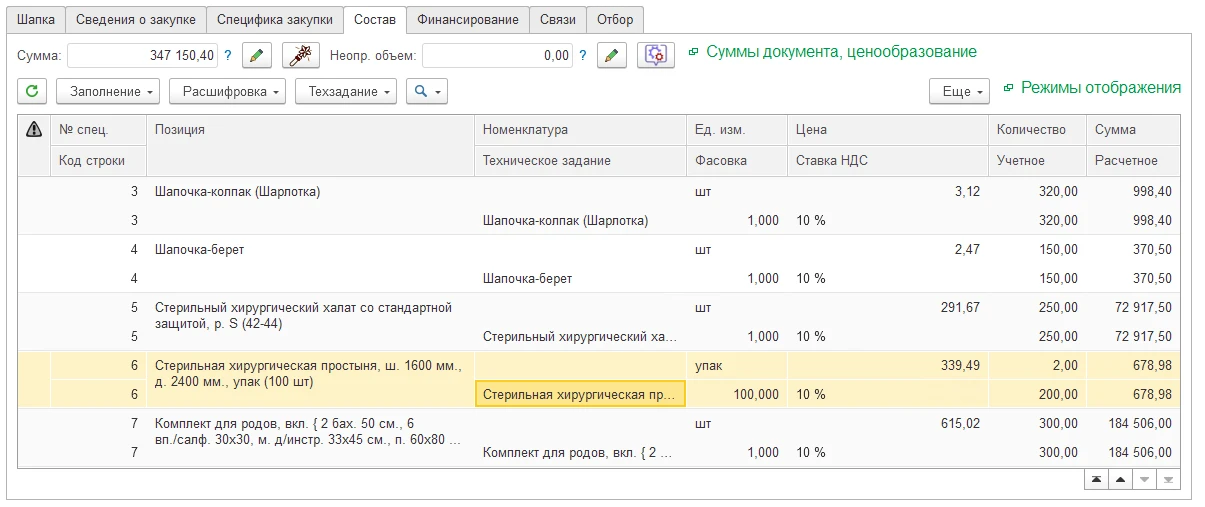
Task: Switch to the Отбор tab
Action: pos(615,19)
